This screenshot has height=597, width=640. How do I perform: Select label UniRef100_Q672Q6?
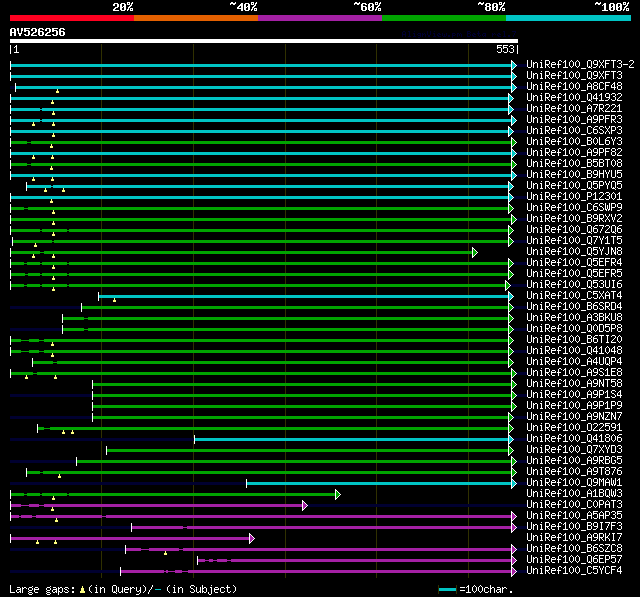pyautogui.click(x=574, y=230)
